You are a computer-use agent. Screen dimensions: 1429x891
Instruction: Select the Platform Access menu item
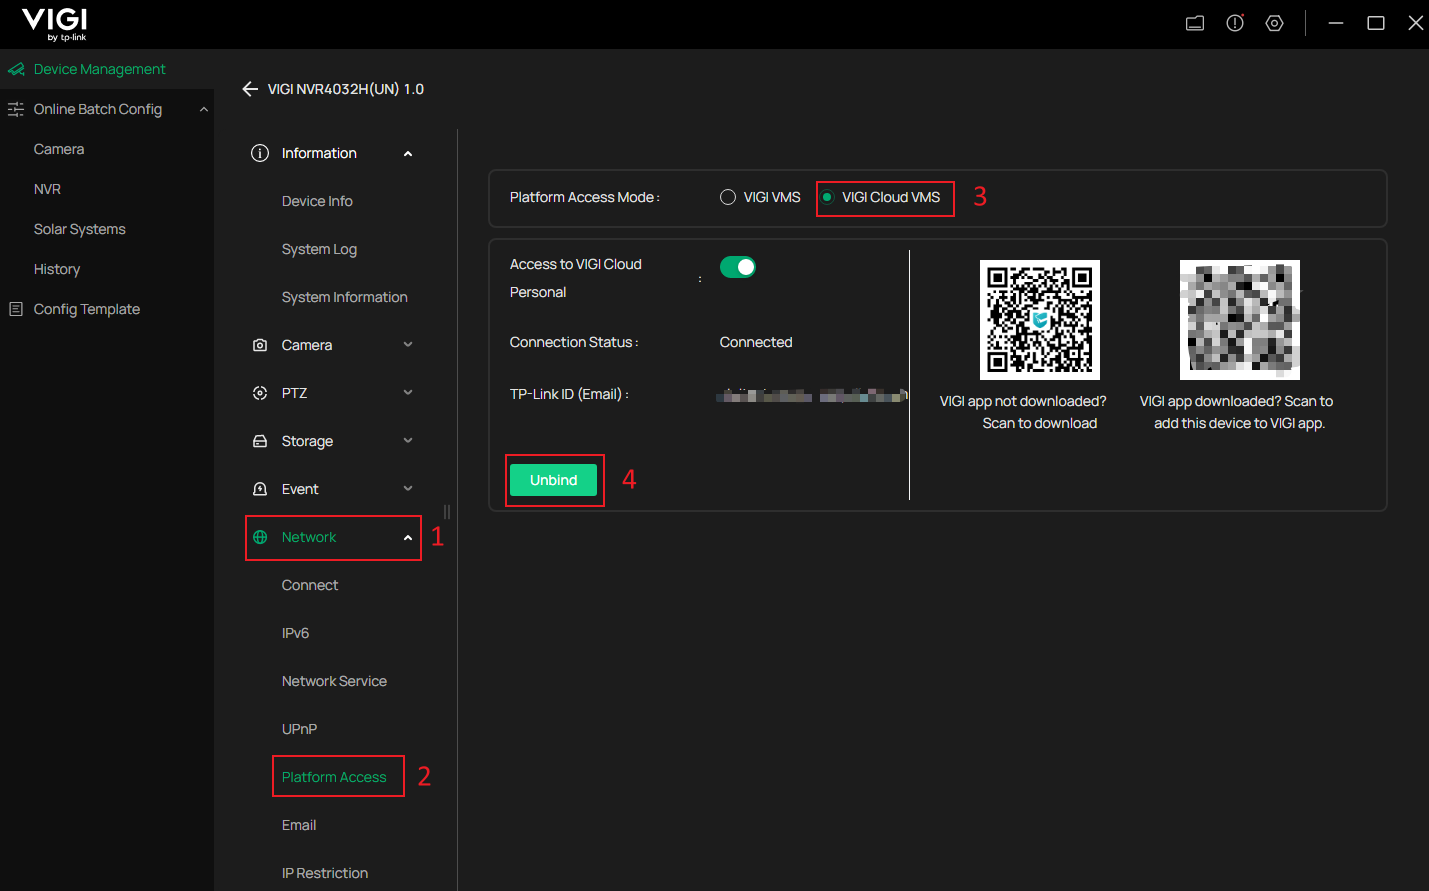tap(334, 777)
